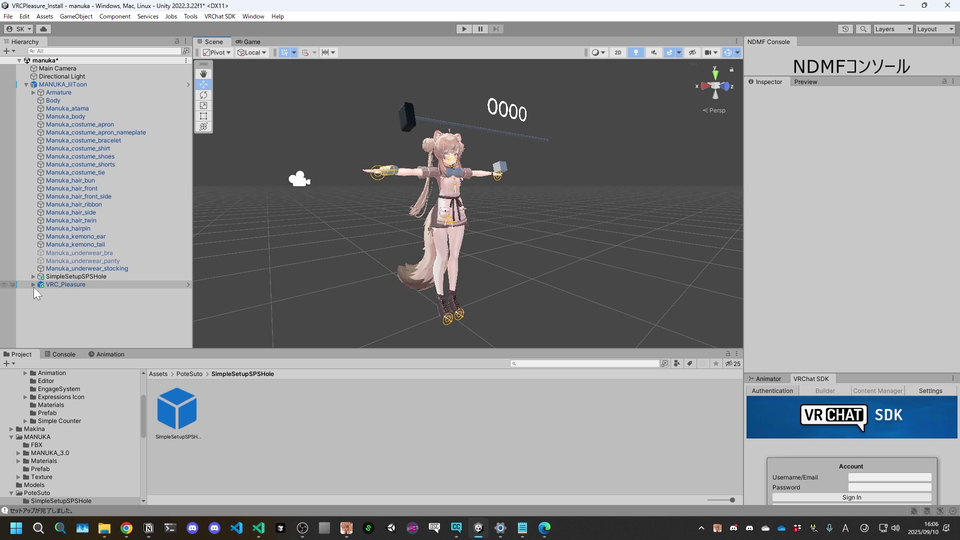Click PoteSuto in the breadcrumb path
960x540 pixels.
[x=189, y=373]
